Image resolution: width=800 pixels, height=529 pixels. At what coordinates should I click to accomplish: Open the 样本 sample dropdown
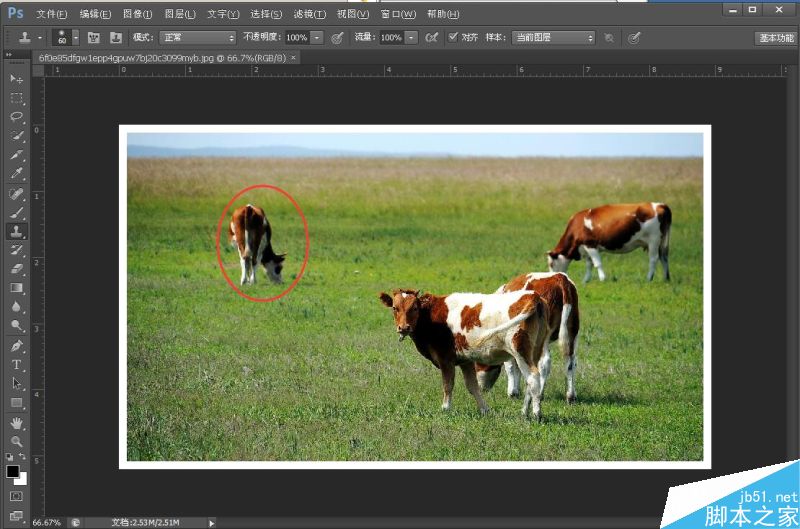pyautogui.click(x=554, y=37)
